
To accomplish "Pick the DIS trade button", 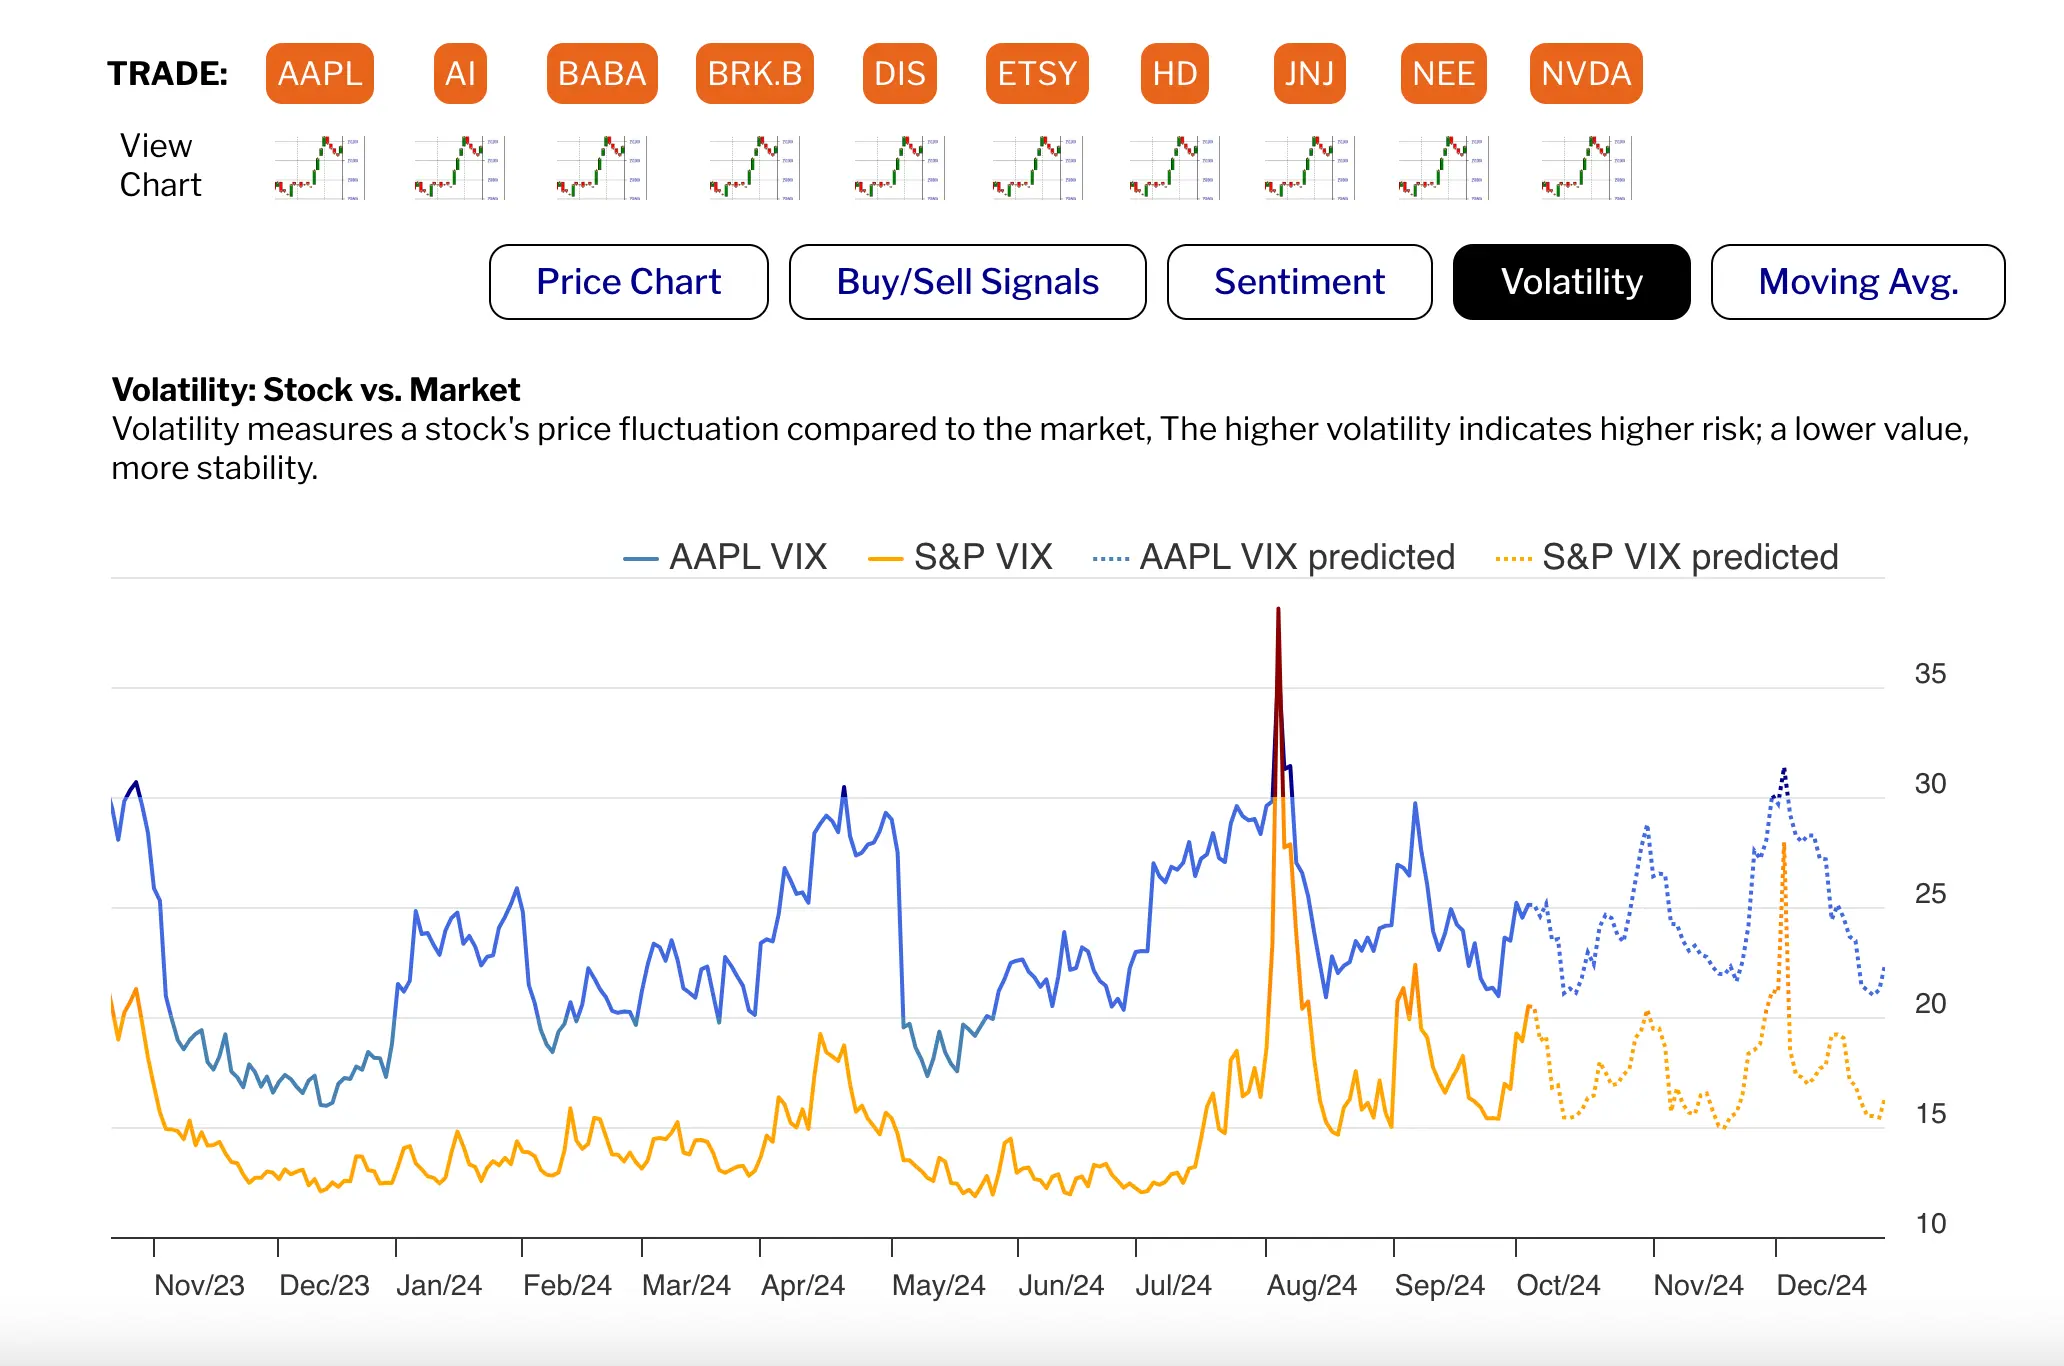I will 900,74.
